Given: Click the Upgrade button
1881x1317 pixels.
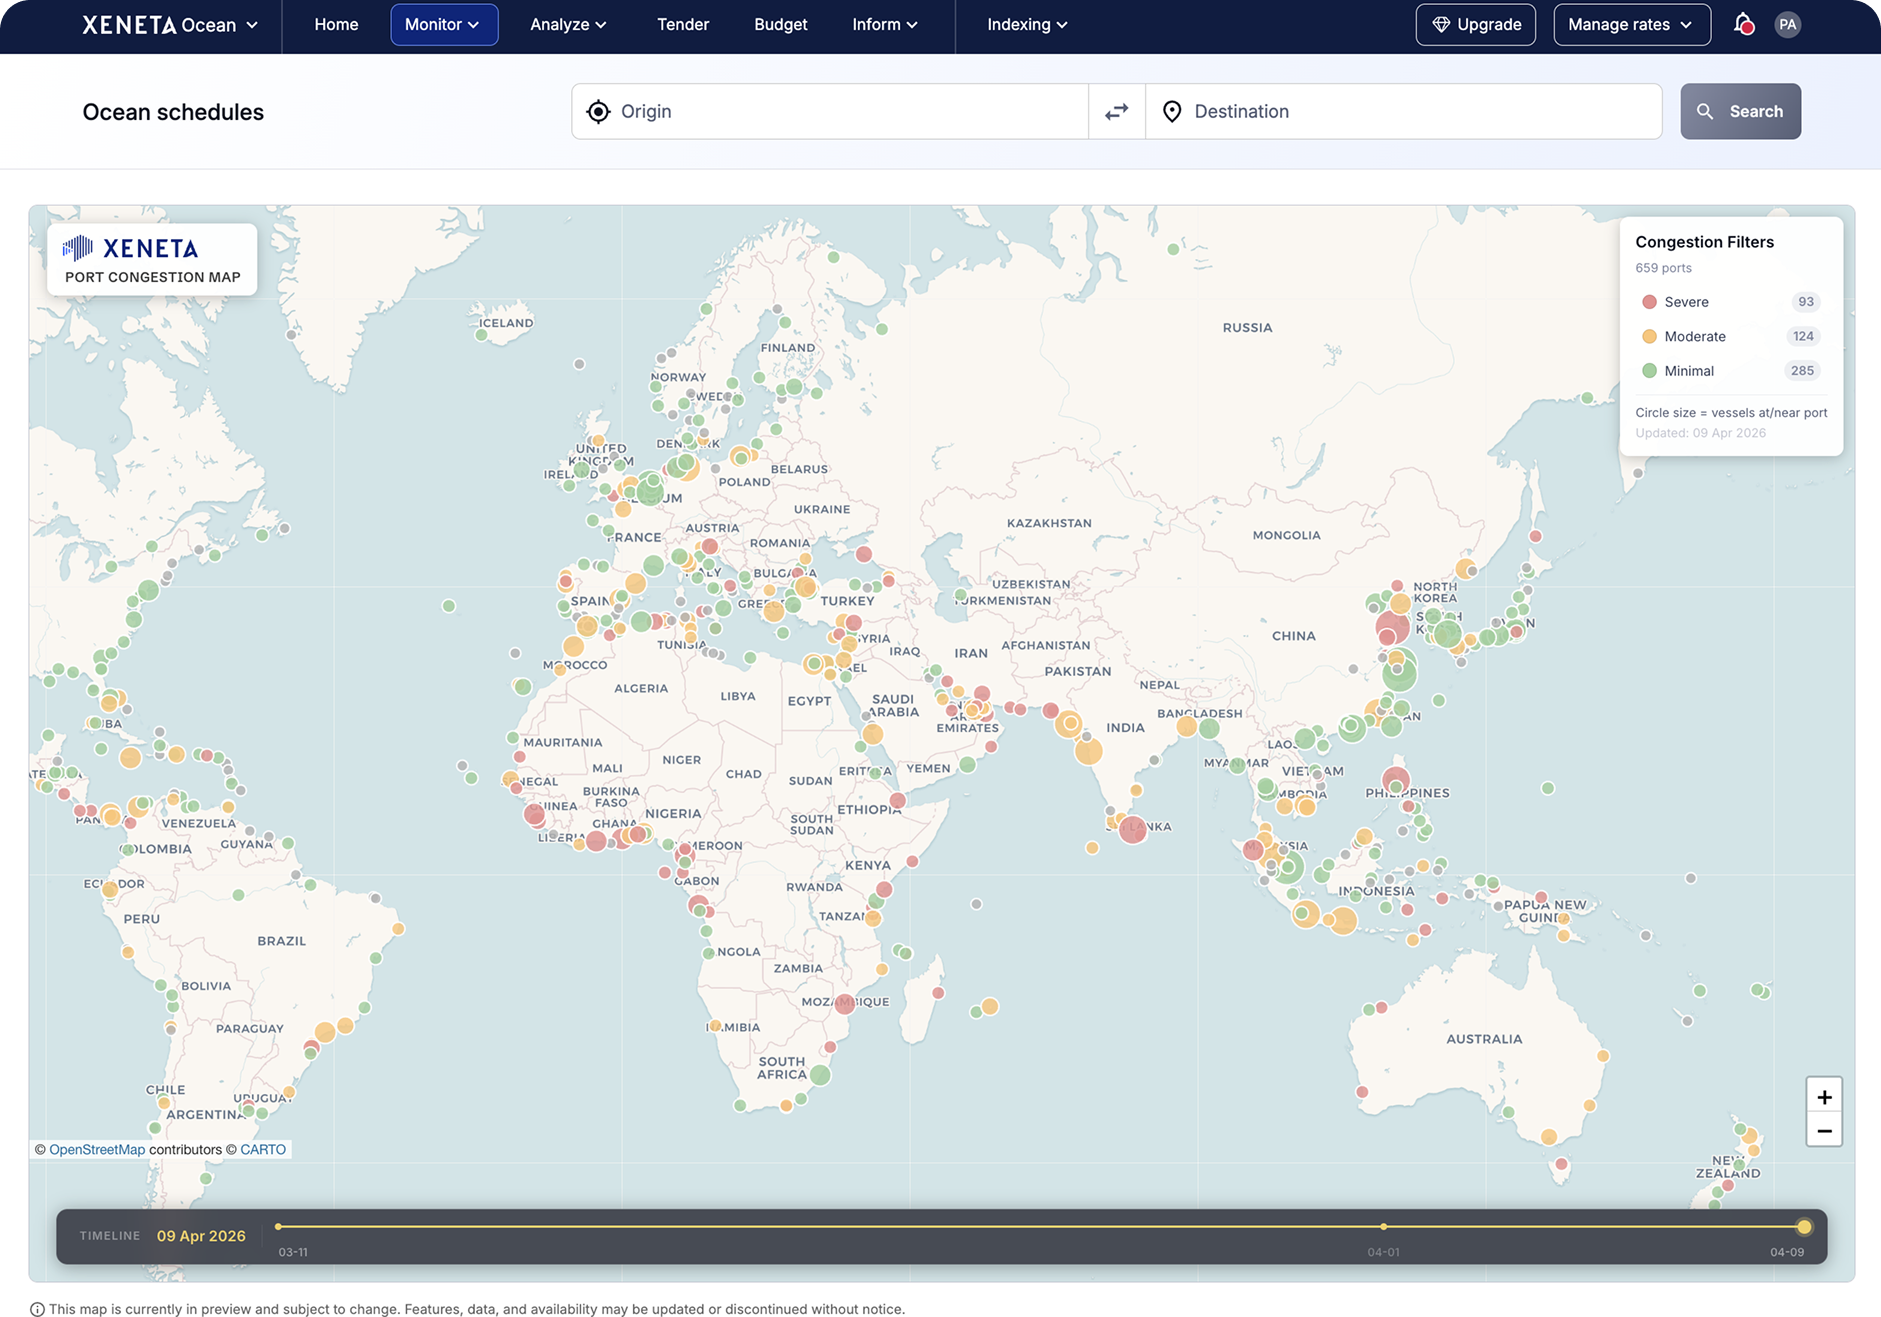Looking at the screenshot, I should tap(1476, 25).
